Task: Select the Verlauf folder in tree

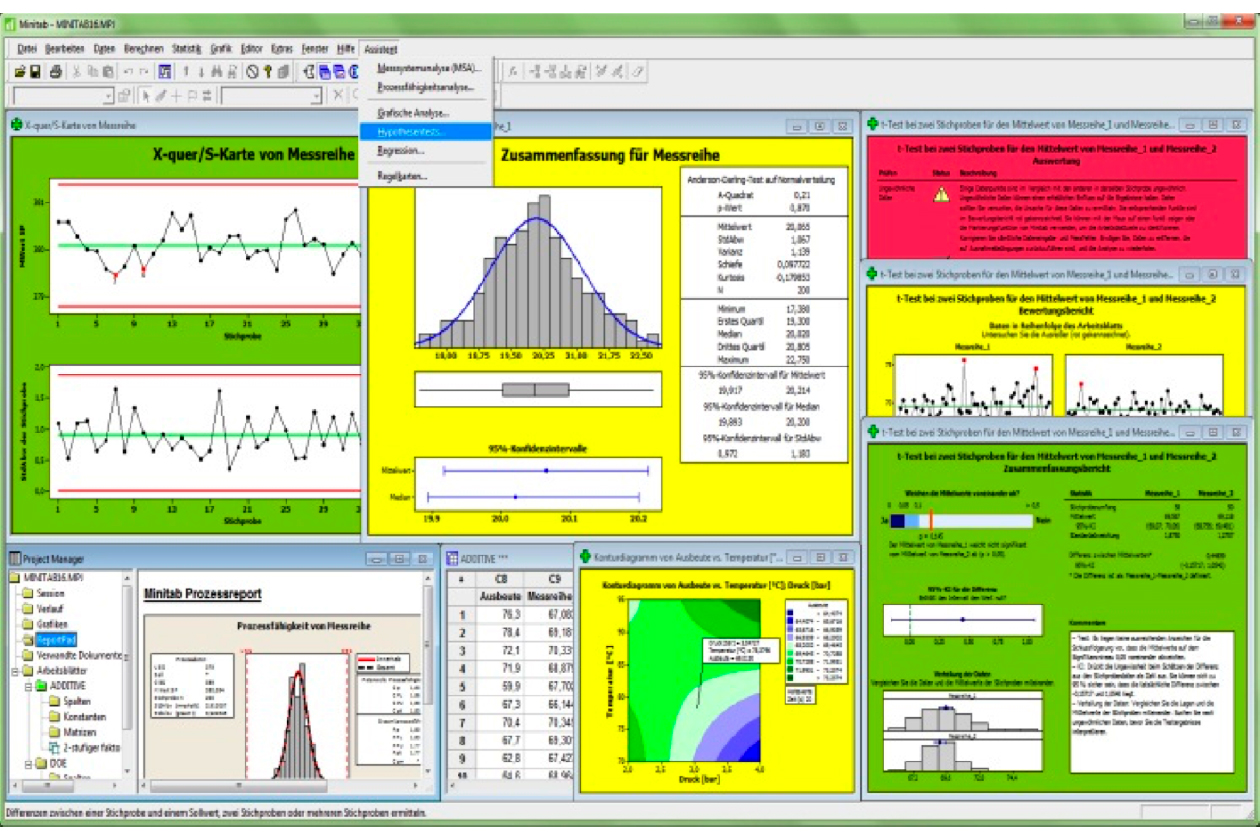Action: (50, 608)
